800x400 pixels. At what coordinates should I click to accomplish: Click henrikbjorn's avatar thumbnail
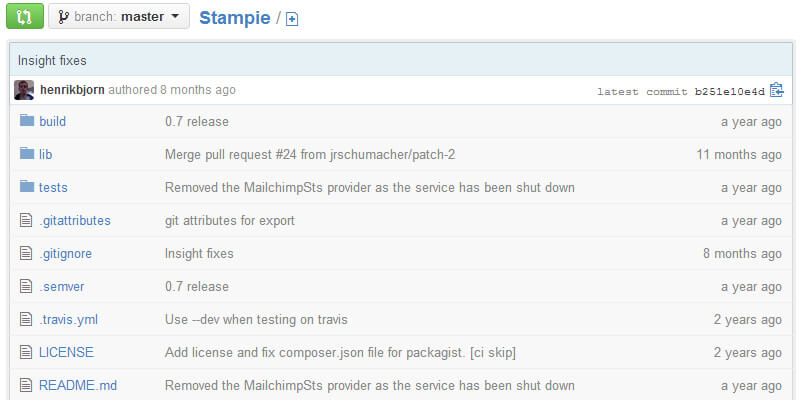tap(24, 90)
